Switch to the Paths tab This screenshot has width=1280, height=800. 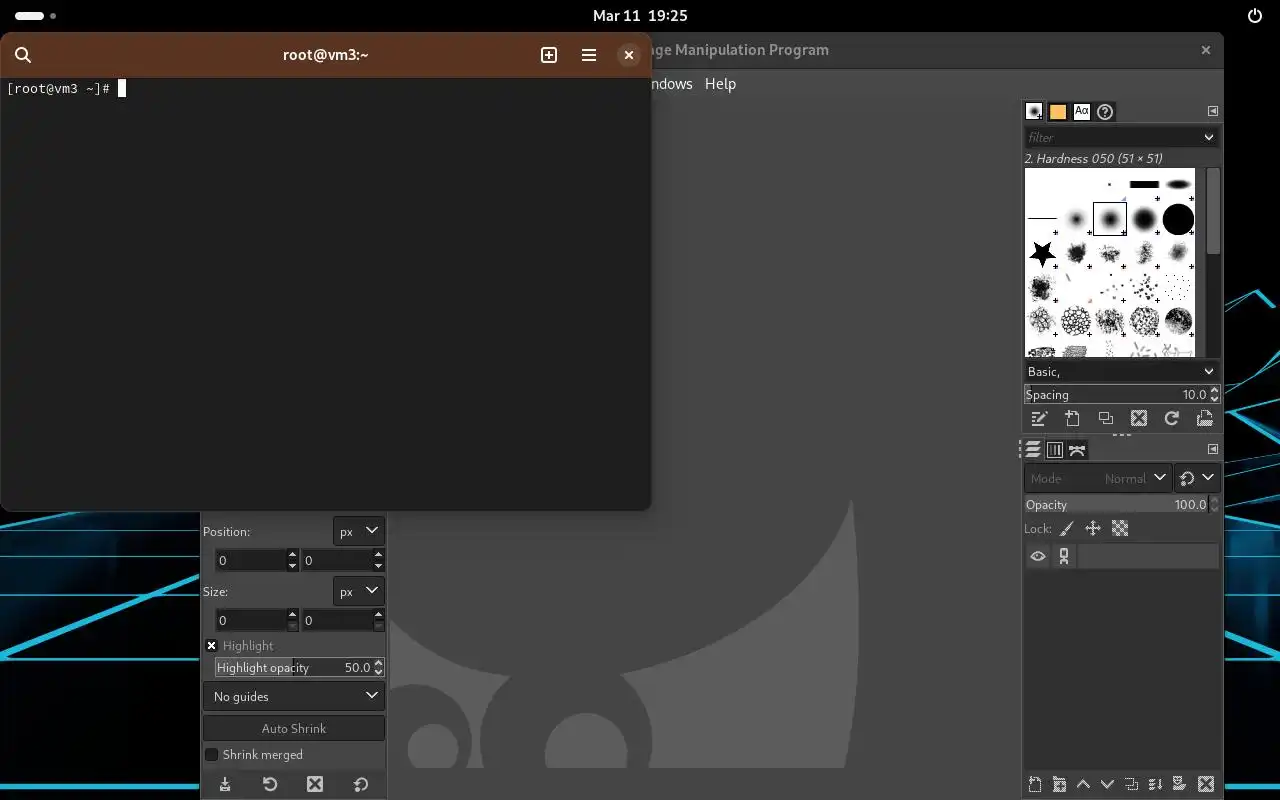pos(1077,450)
